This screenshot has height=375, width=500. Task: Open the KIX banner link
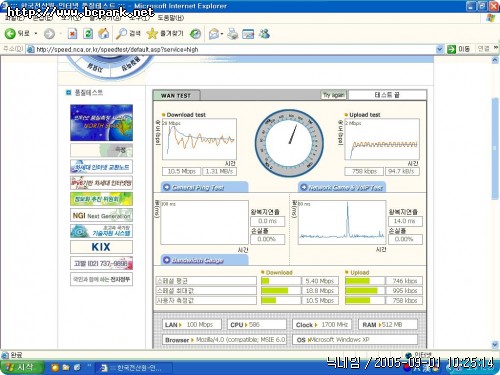click(x=101, y=247)
